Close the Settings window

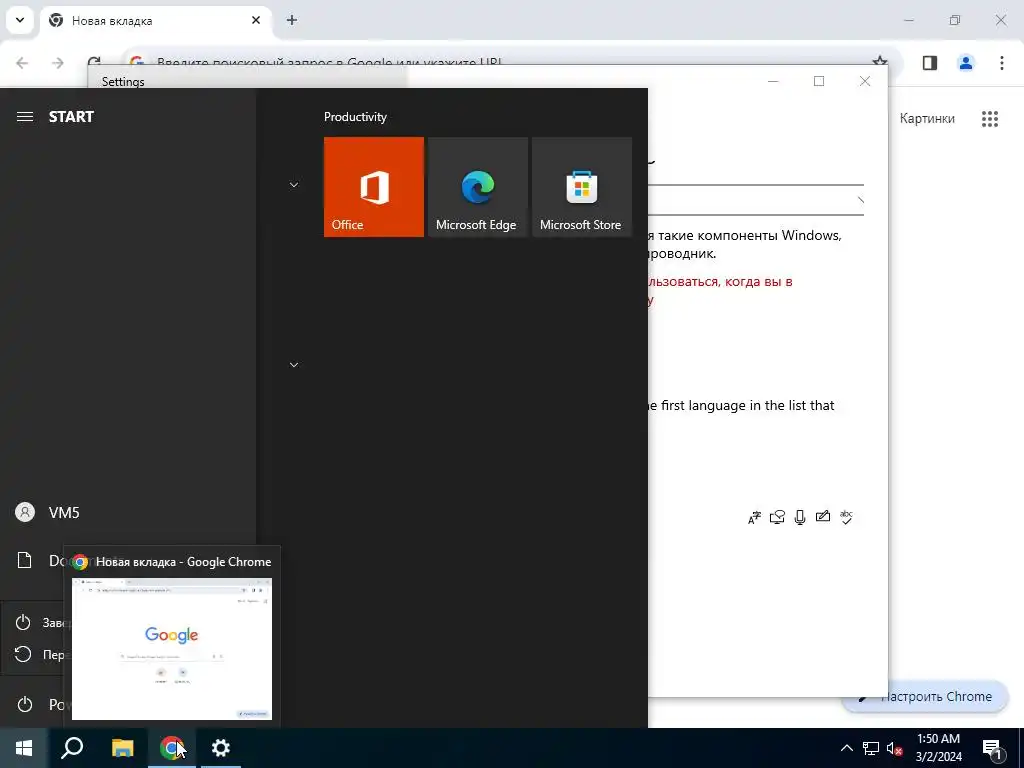865,81
